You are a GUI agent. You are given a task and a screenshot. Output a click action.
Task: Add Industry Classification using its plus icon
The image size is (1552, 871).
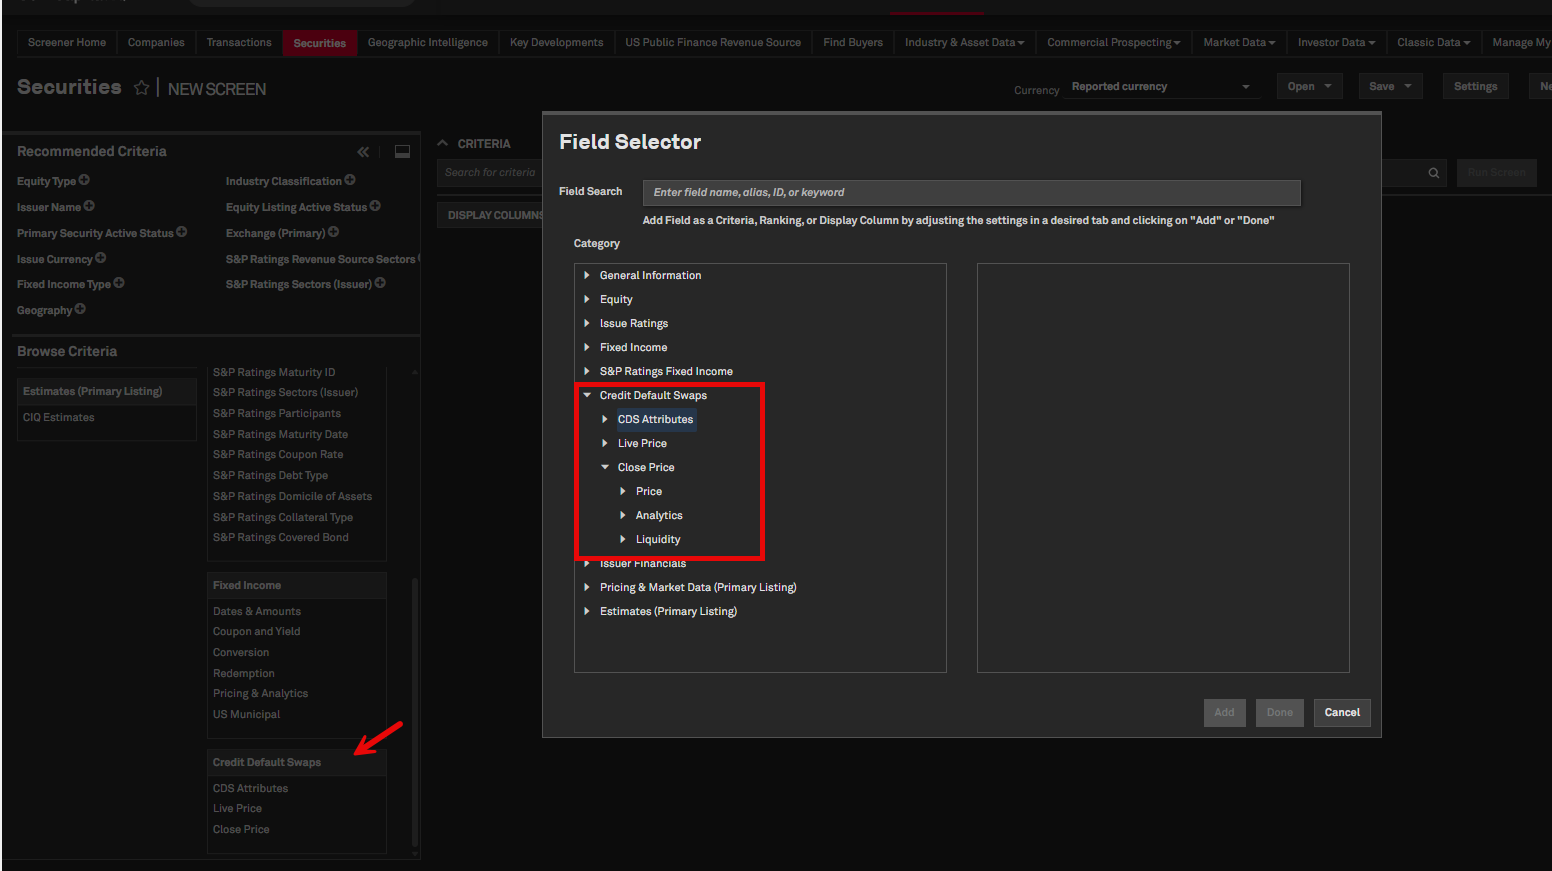click(x=350, y=180)
